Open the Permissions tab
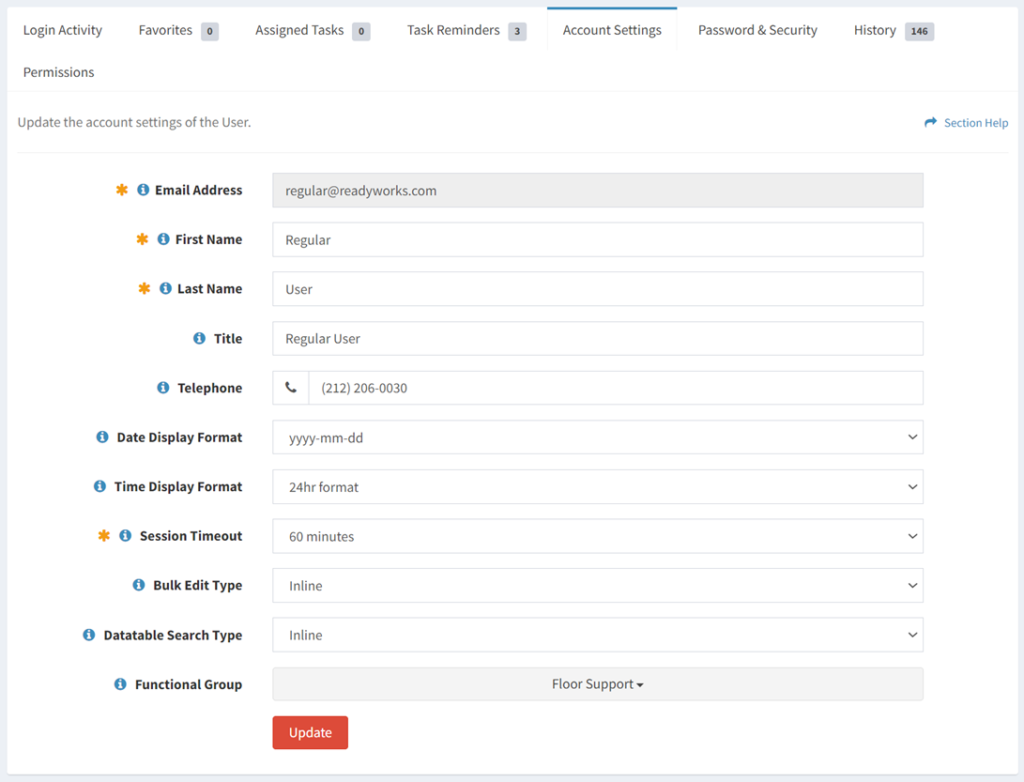 58,71
